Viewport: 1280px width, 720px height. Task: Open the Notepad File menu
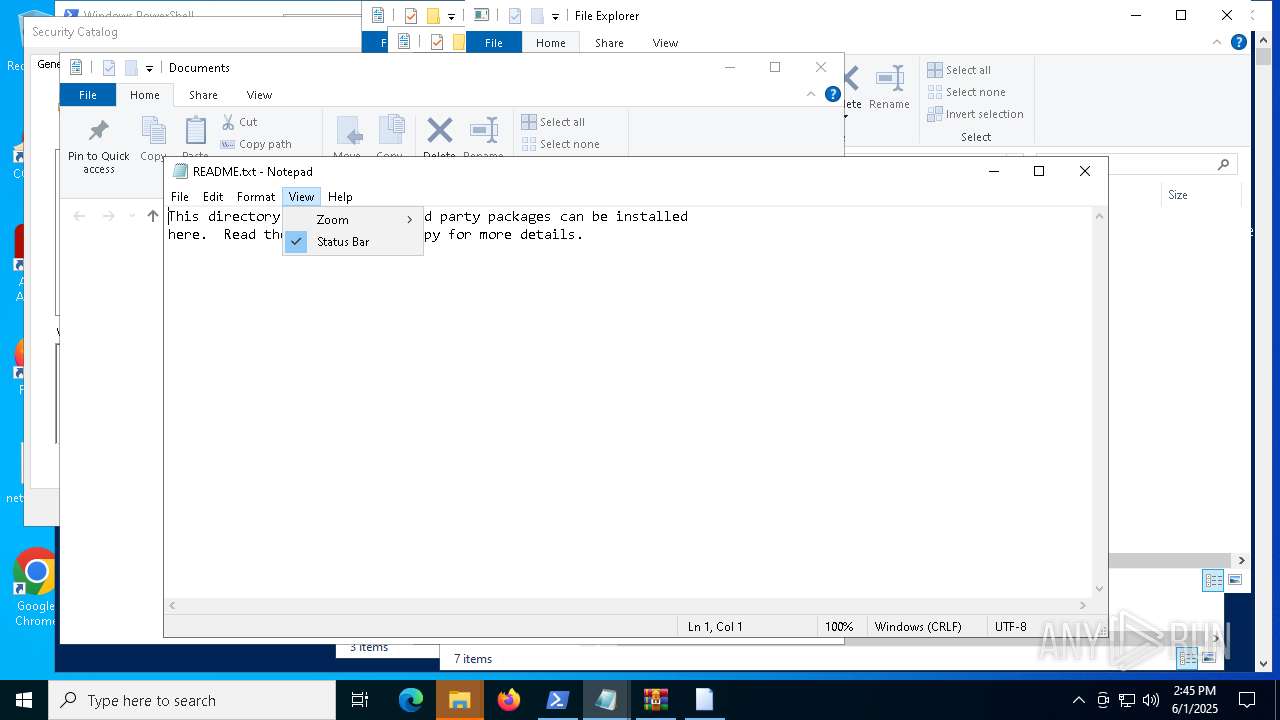[x=180, y=197]
